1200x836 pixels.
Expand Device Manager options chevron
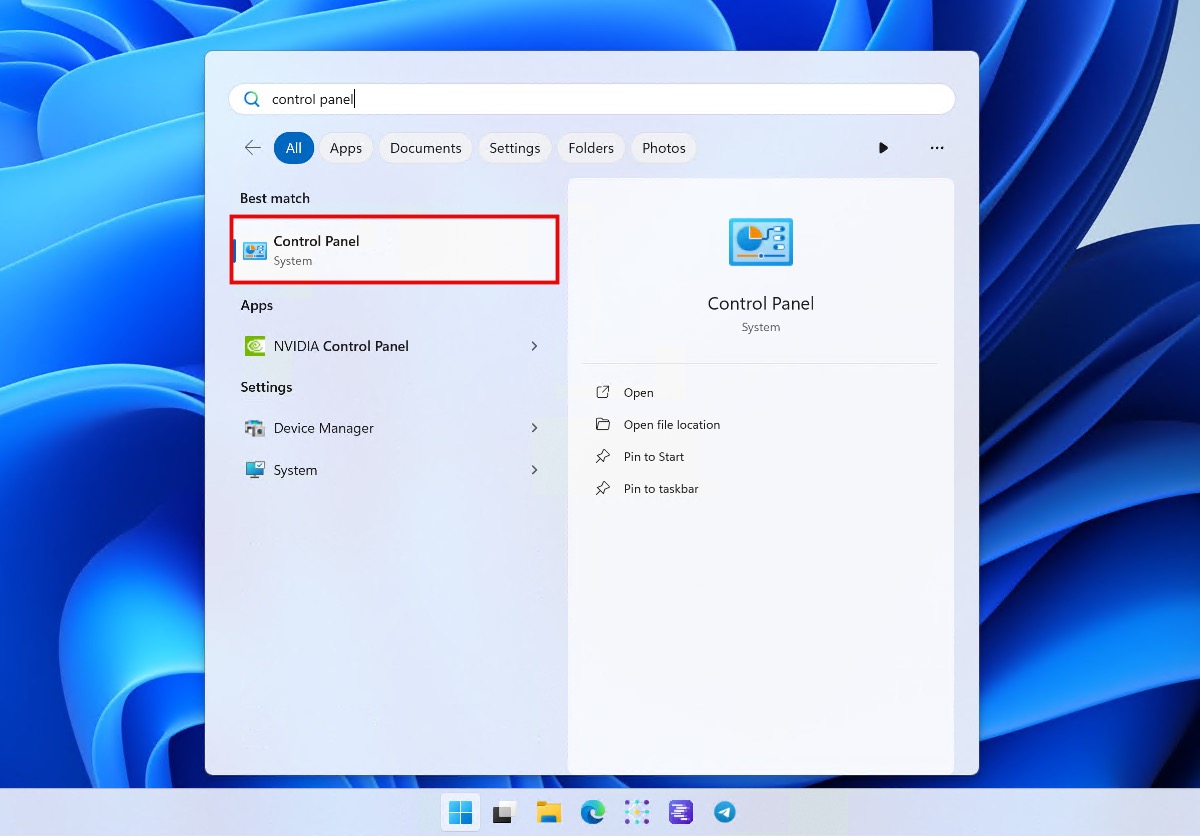point(534,428)
